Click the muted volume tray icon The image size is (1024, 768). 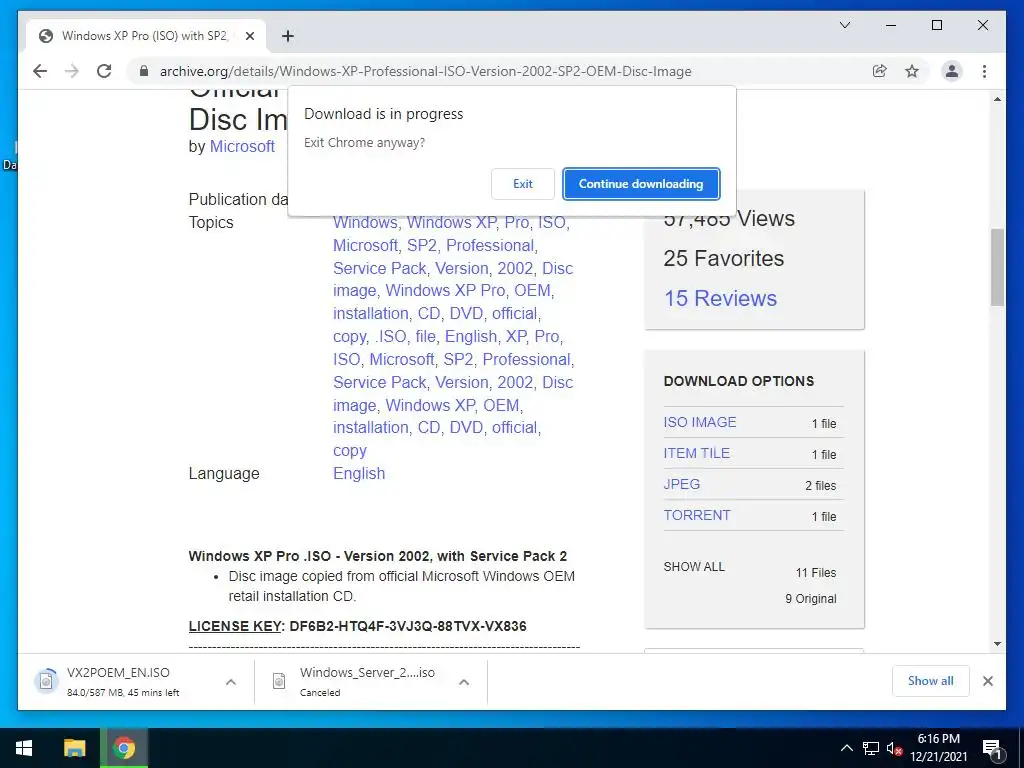[x=894, y=748]
